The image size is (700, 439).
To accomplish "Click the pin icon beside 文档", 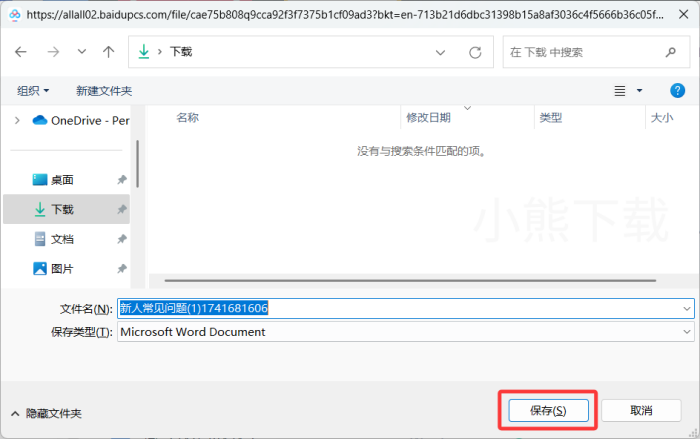I will (x=122, y=239).
